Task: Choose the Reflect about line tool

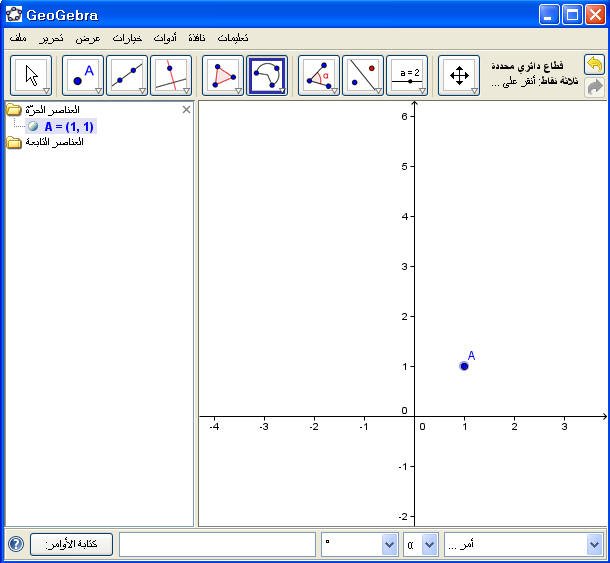Action: [363, 76]
